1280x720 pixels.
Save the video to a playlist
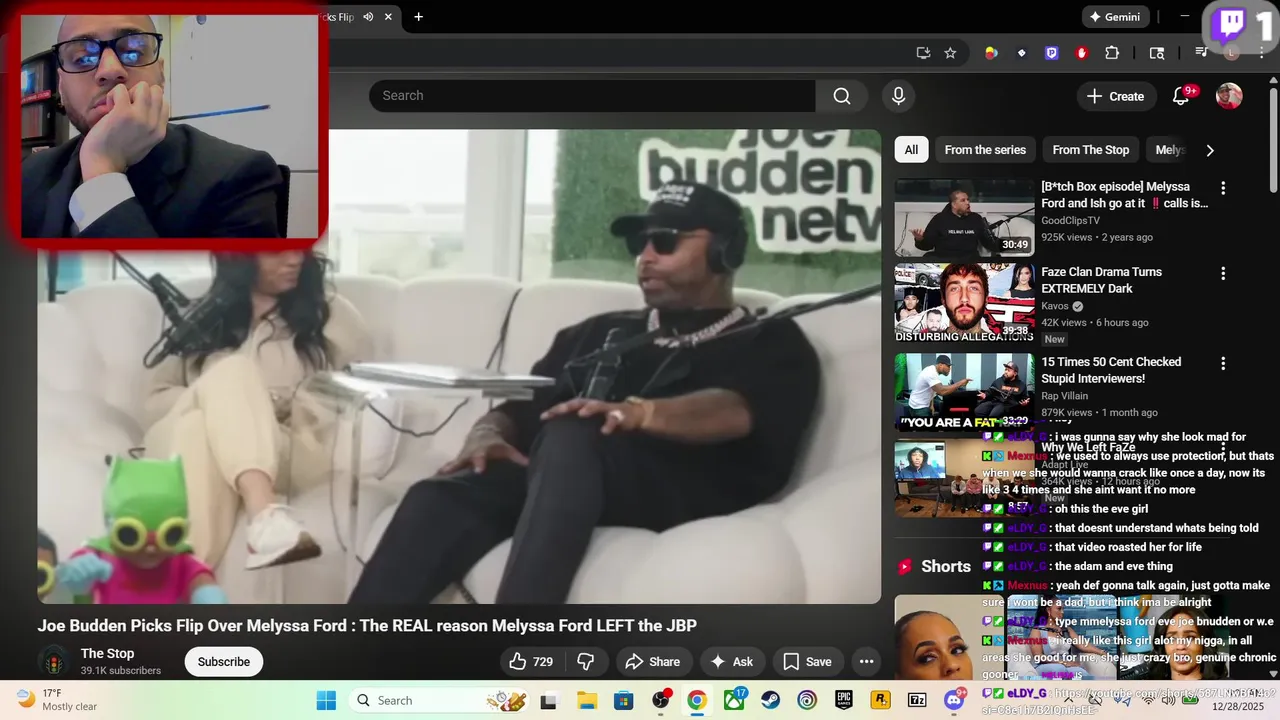807,661
